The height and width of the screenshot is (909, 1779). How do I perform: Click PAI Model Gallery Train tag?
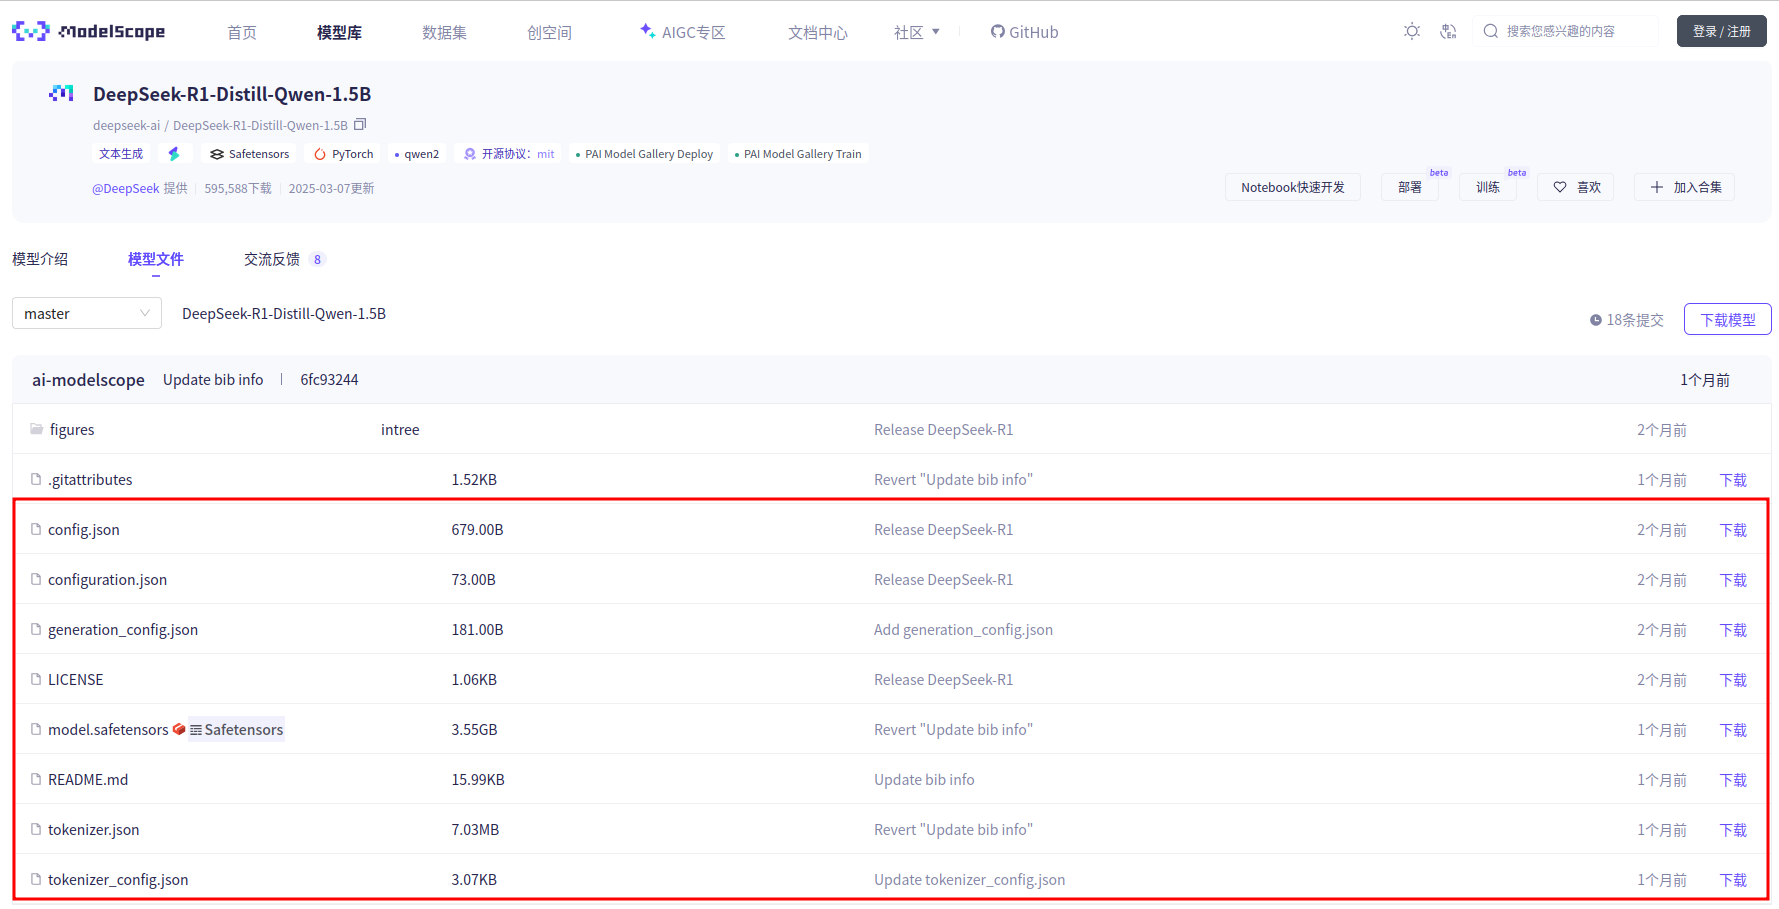pos(798,154)
